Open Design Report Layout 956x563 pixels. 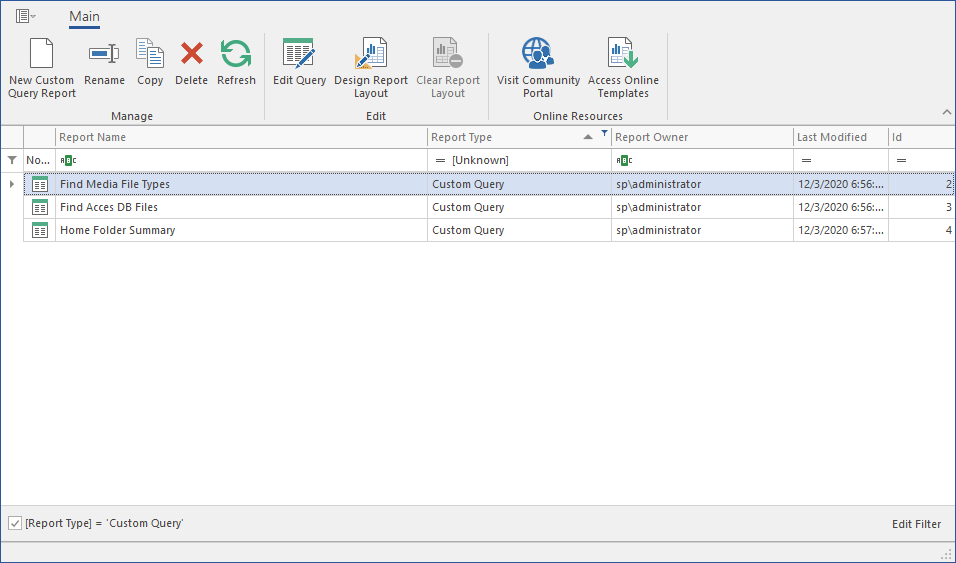tap(371, 54)
